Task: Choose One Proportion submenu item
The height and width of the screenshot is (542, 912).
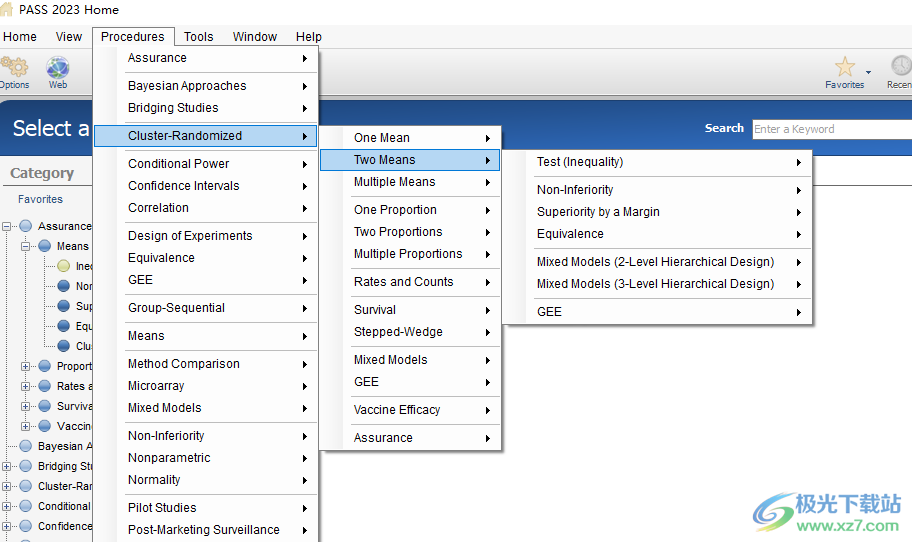Action: coord(410,211)
